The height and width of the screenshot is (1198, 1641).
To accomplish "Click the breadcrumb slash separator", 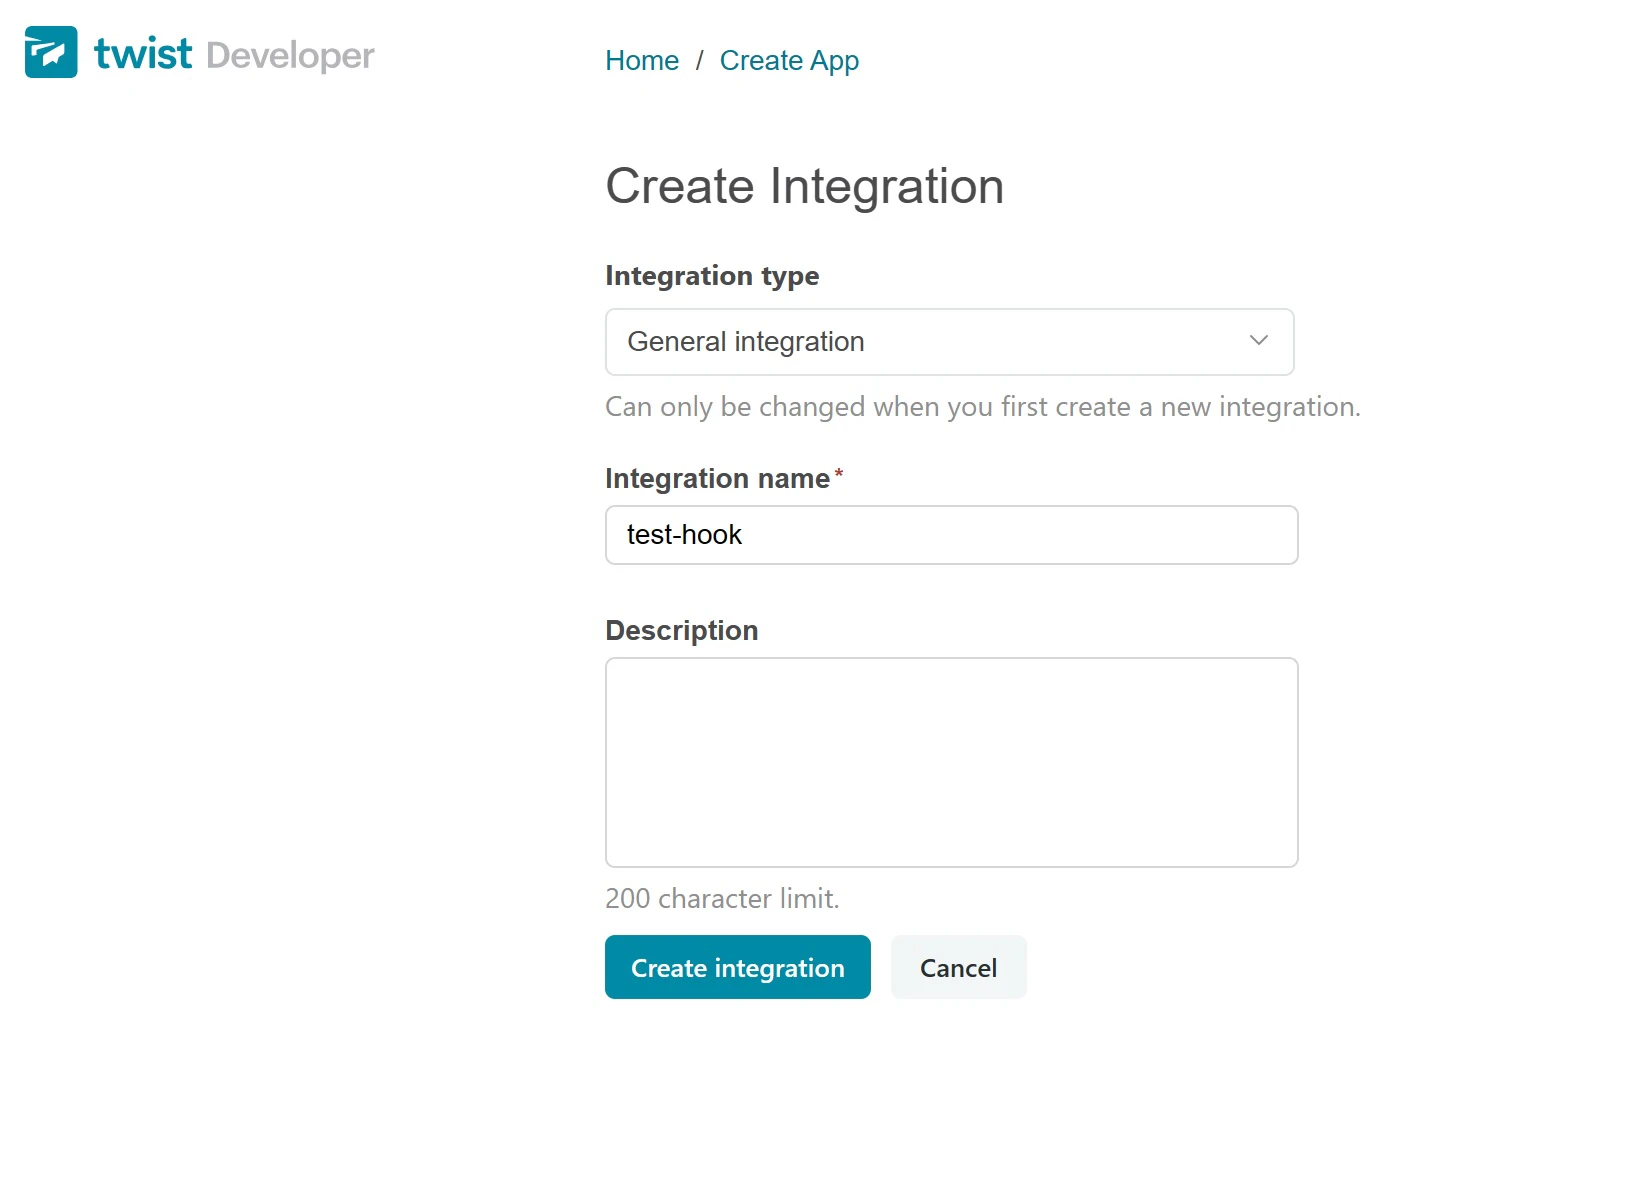I will [x=700, y=61].
